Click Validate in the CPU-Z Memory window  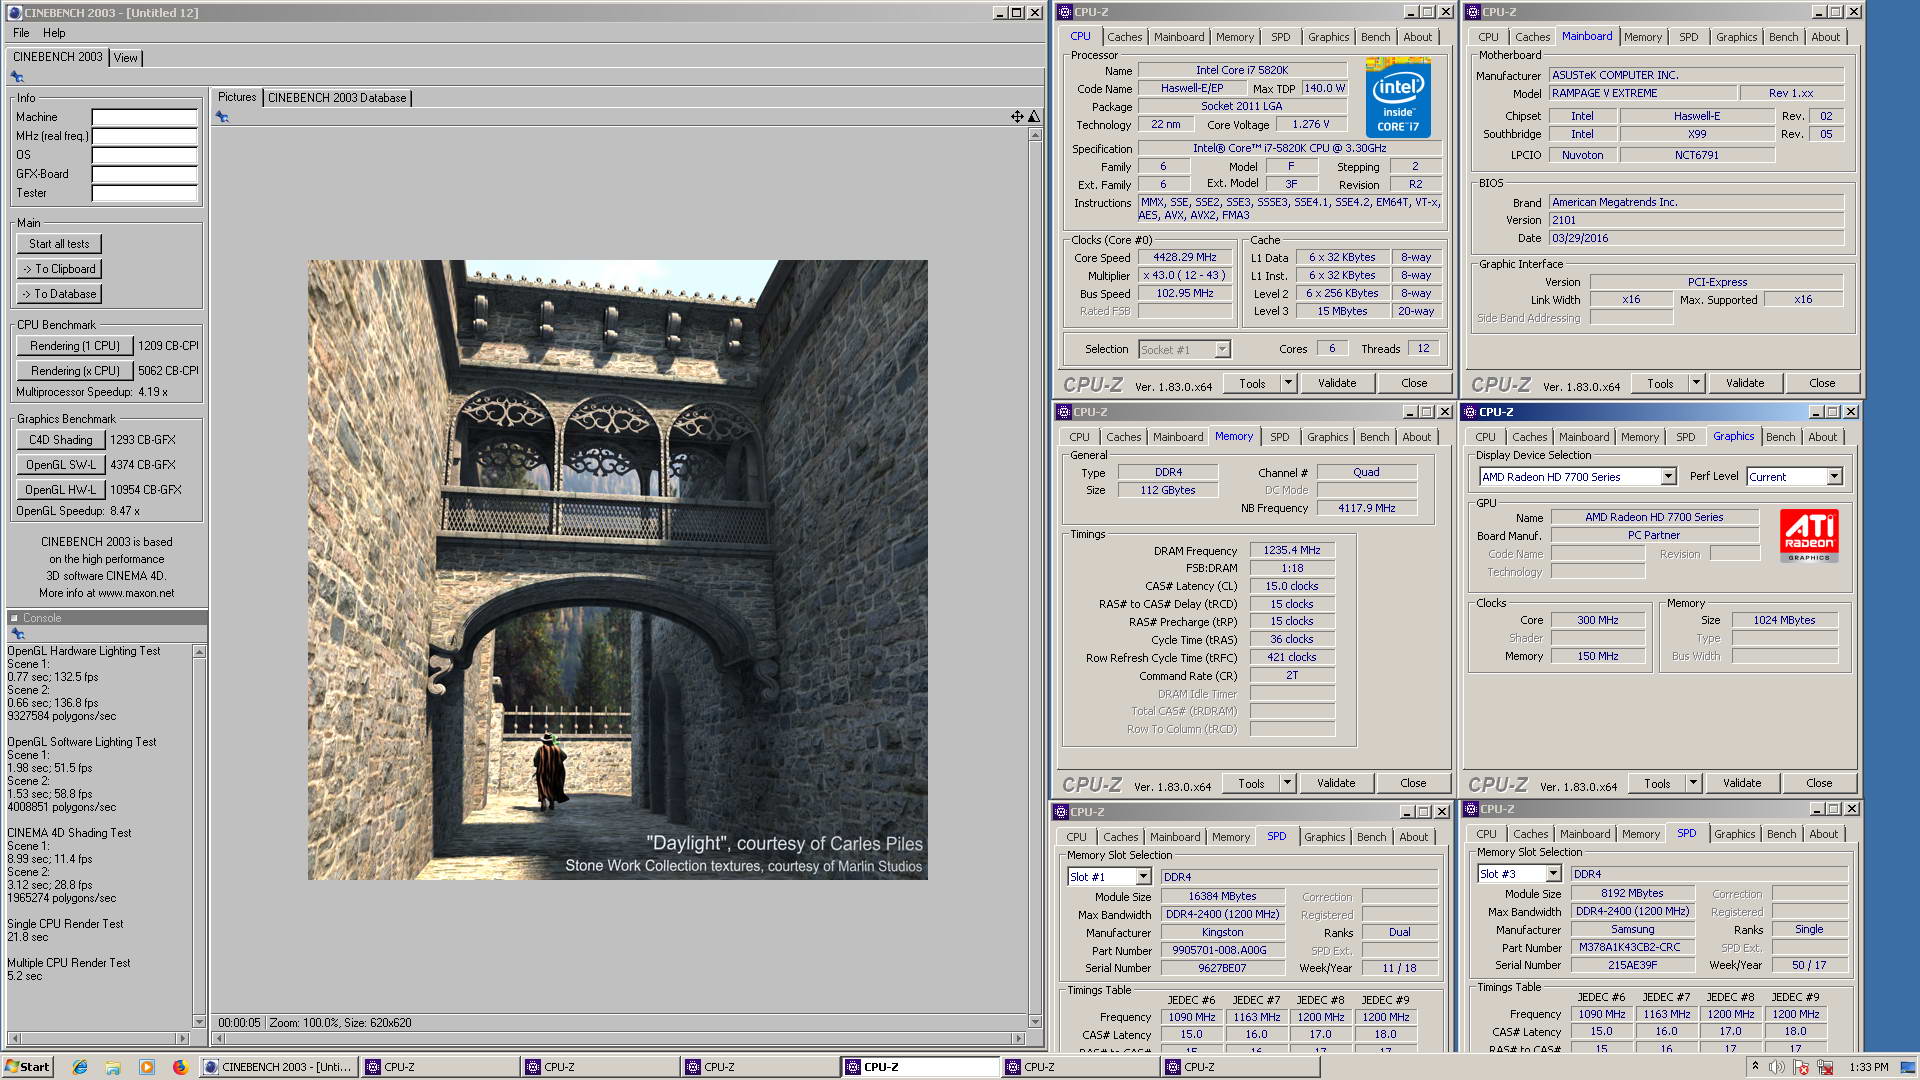[1336, 783]
